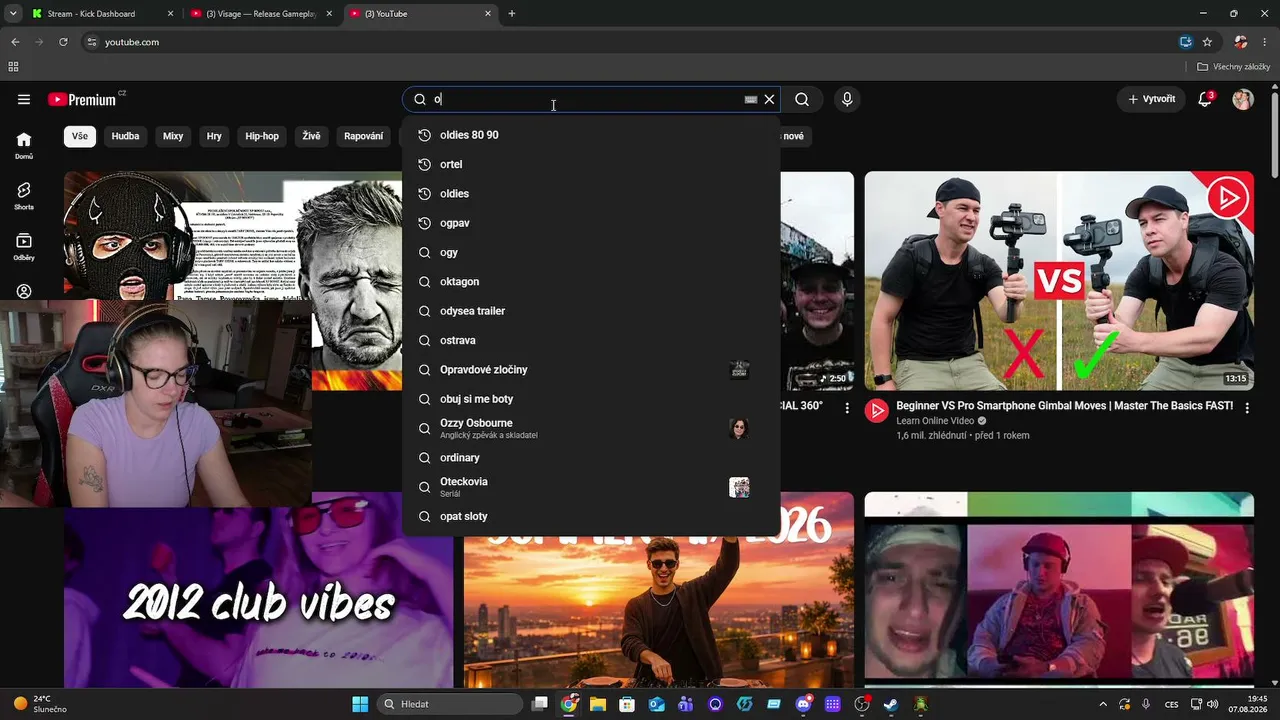Select the Živě filter chip

[311, 136]
